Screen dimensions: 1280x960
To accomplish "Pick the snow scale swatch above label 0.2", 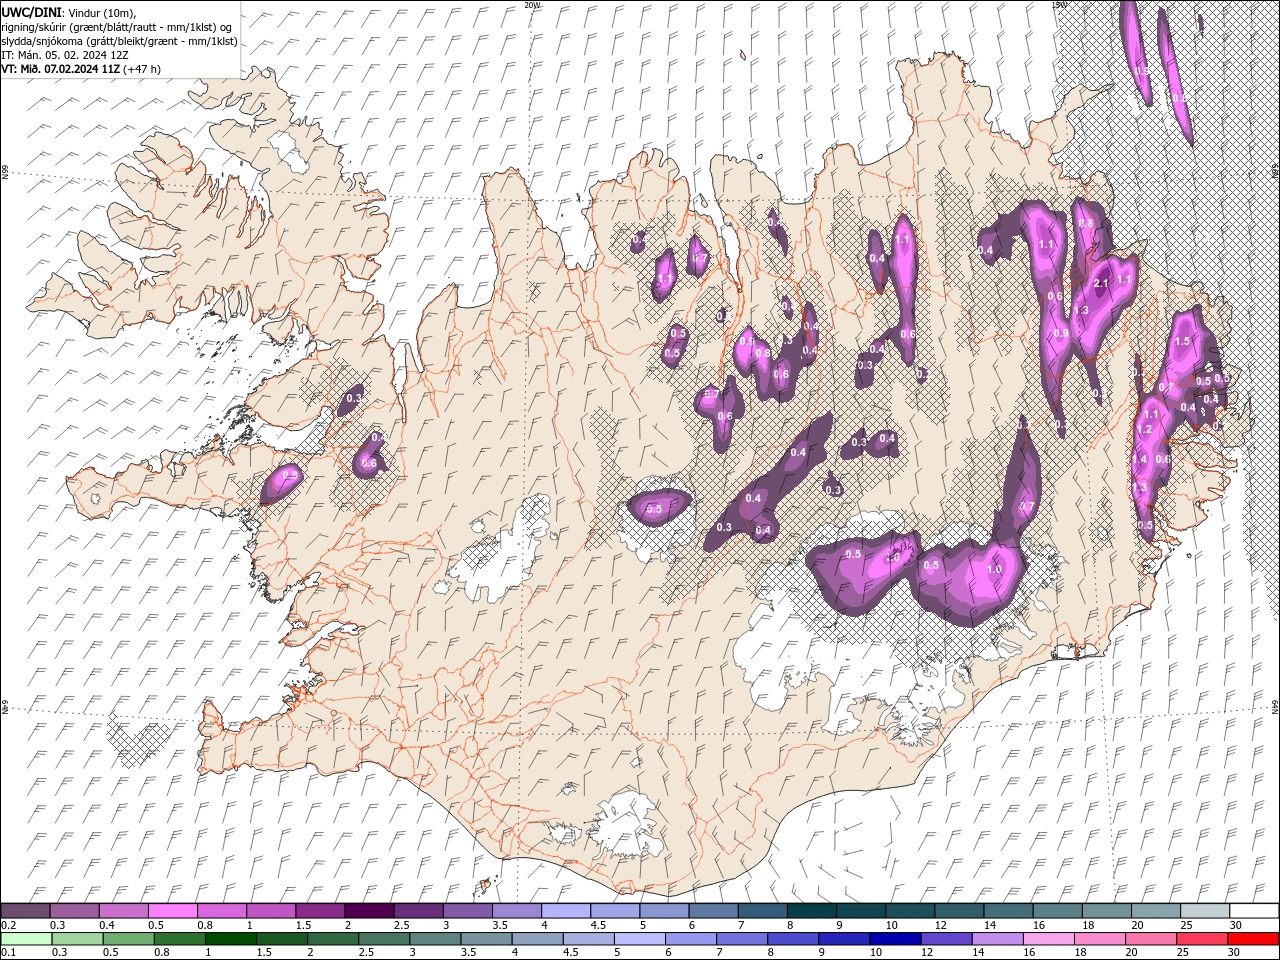I will 25,911.
